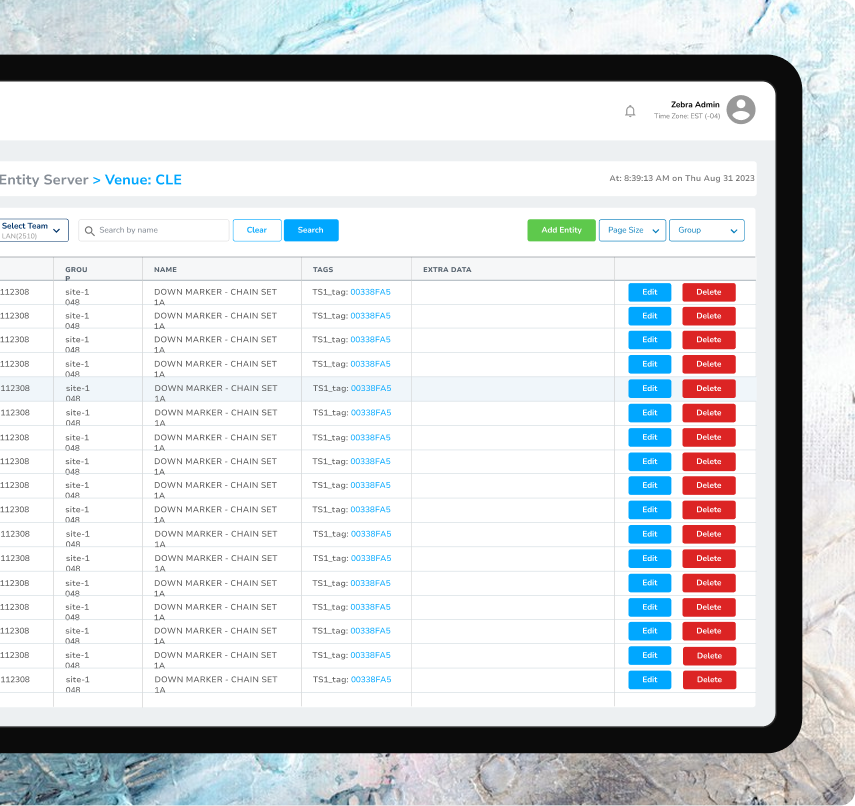Click the TAGS column header
This screenshot has height=806, width=855.
[323, 269]
